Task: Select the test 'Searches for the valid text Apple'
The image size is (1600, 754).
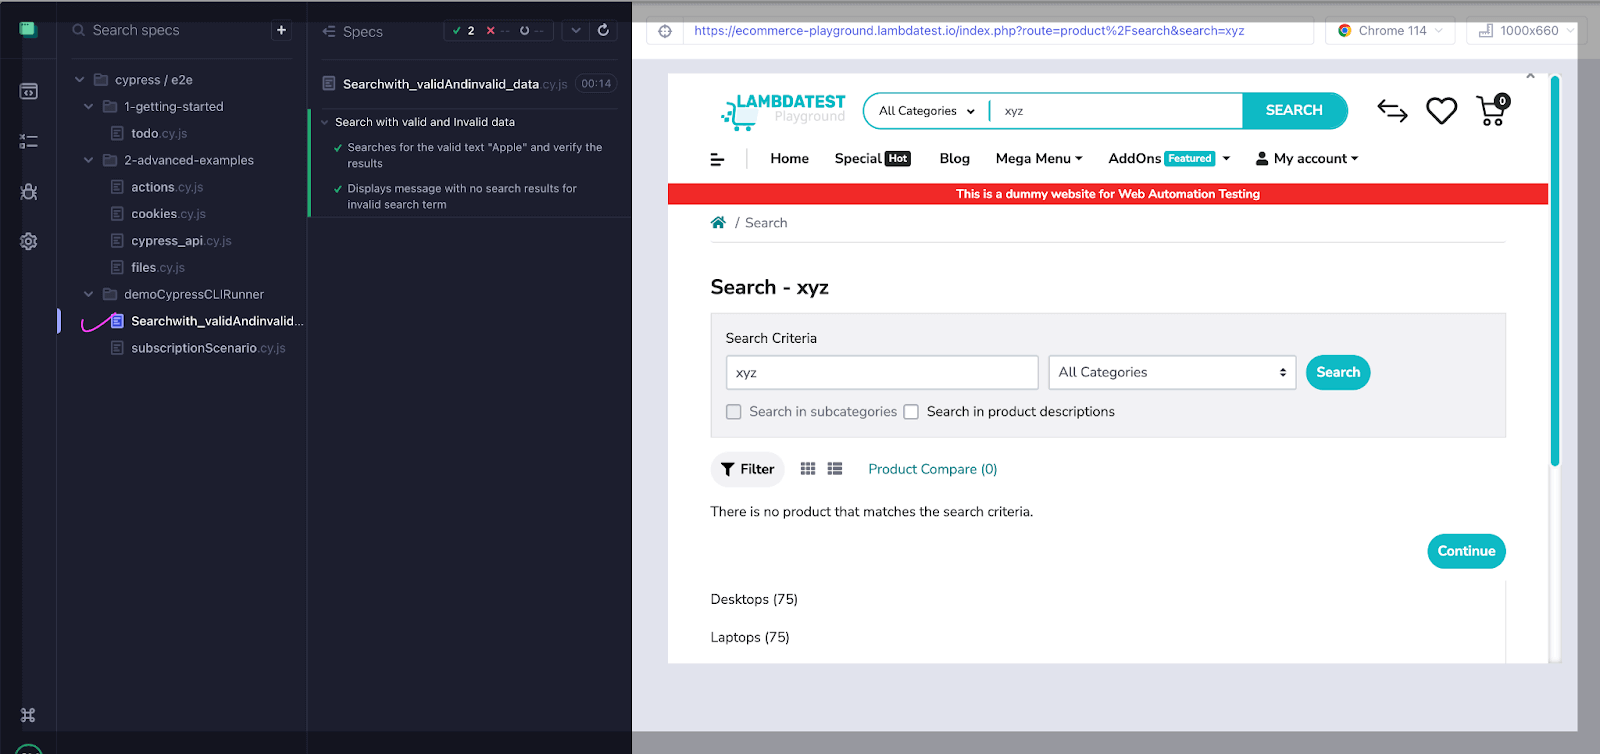Action: point(474,155)
